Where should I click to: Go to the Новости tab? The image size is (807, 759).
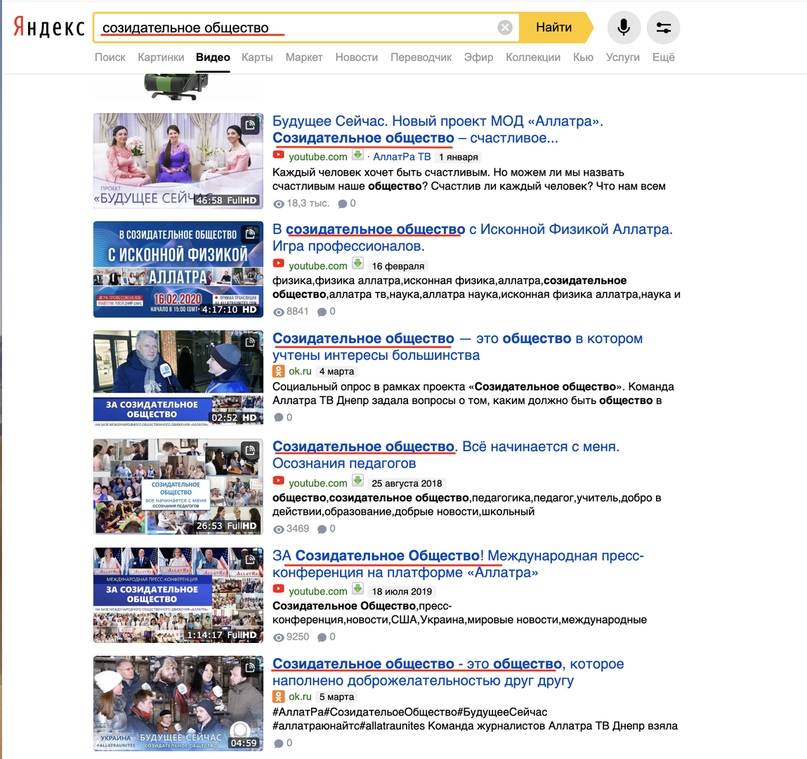[356, 57]
